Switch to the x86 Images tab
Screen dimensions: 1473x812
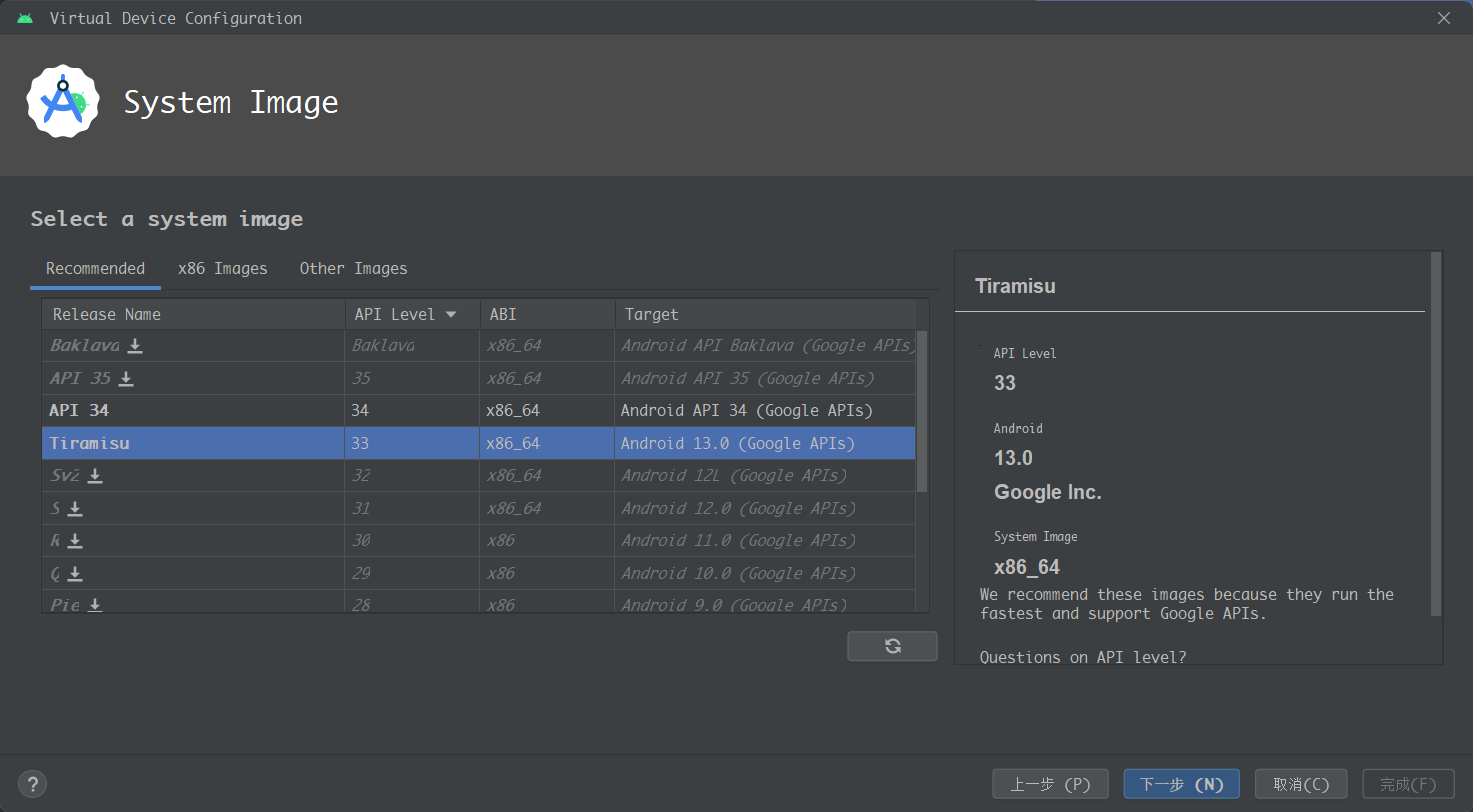tap(223, 268)
